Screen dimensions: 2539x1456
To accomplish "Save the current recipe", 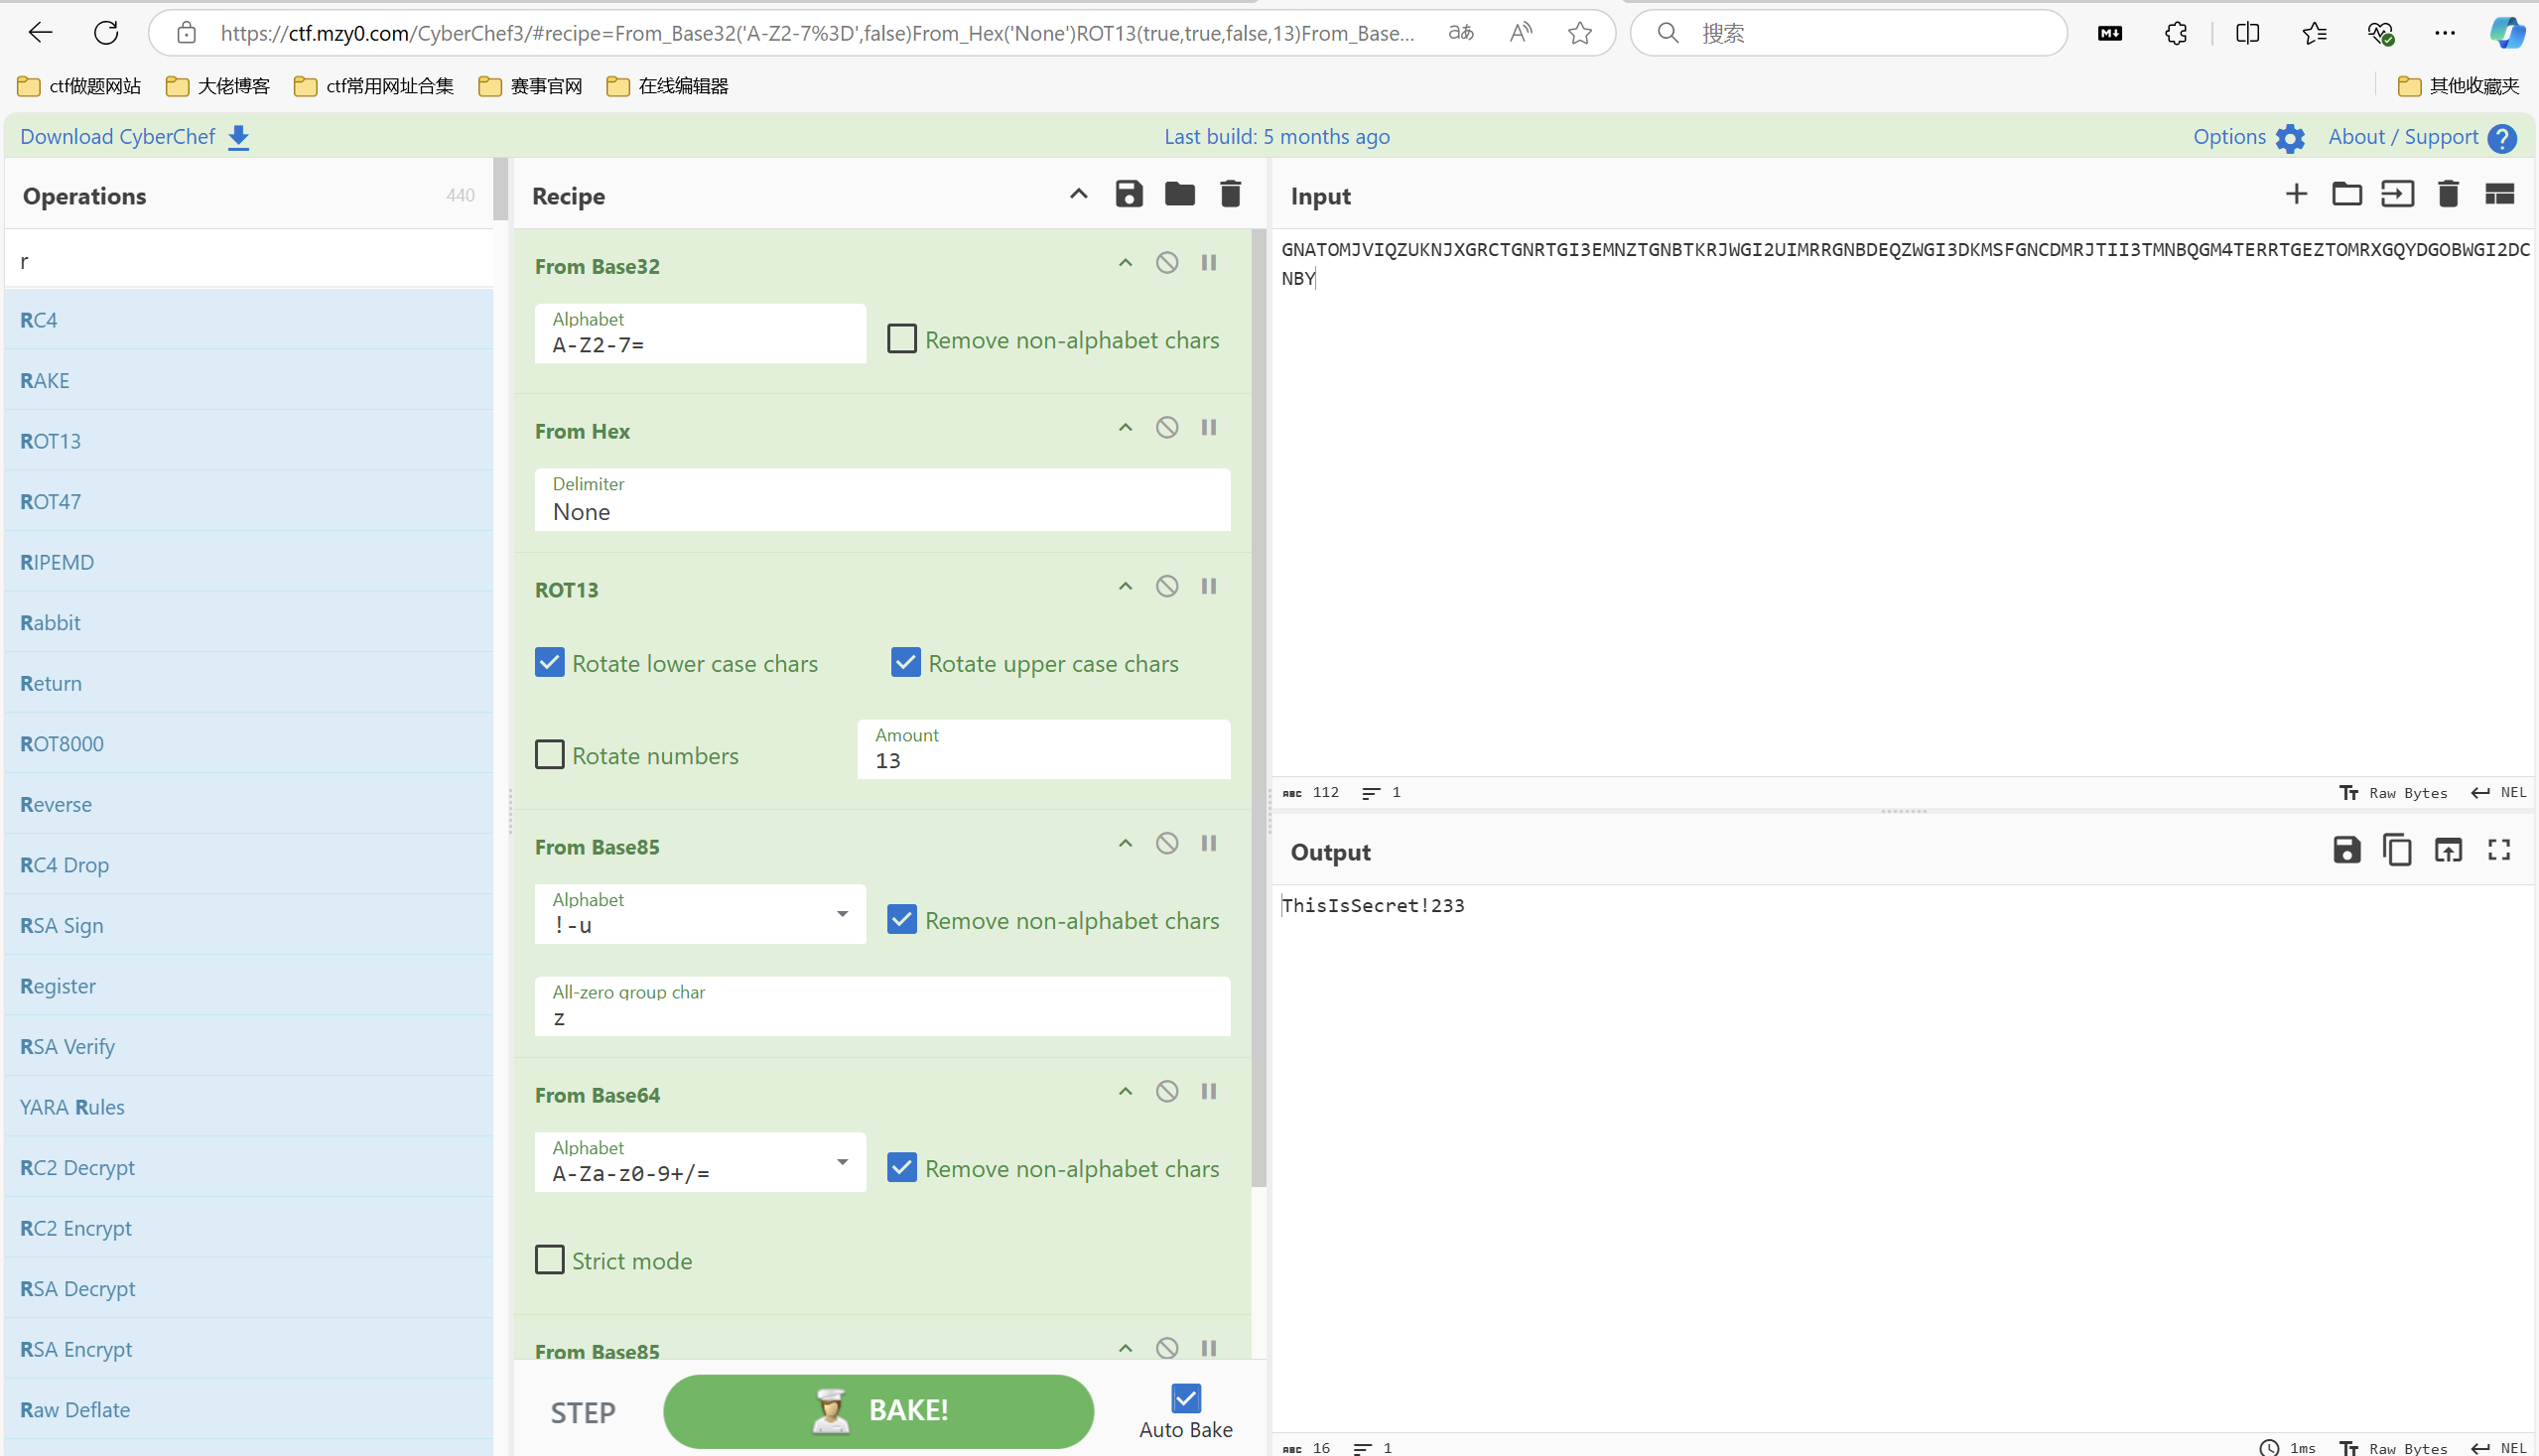I will coord(1129,194).
